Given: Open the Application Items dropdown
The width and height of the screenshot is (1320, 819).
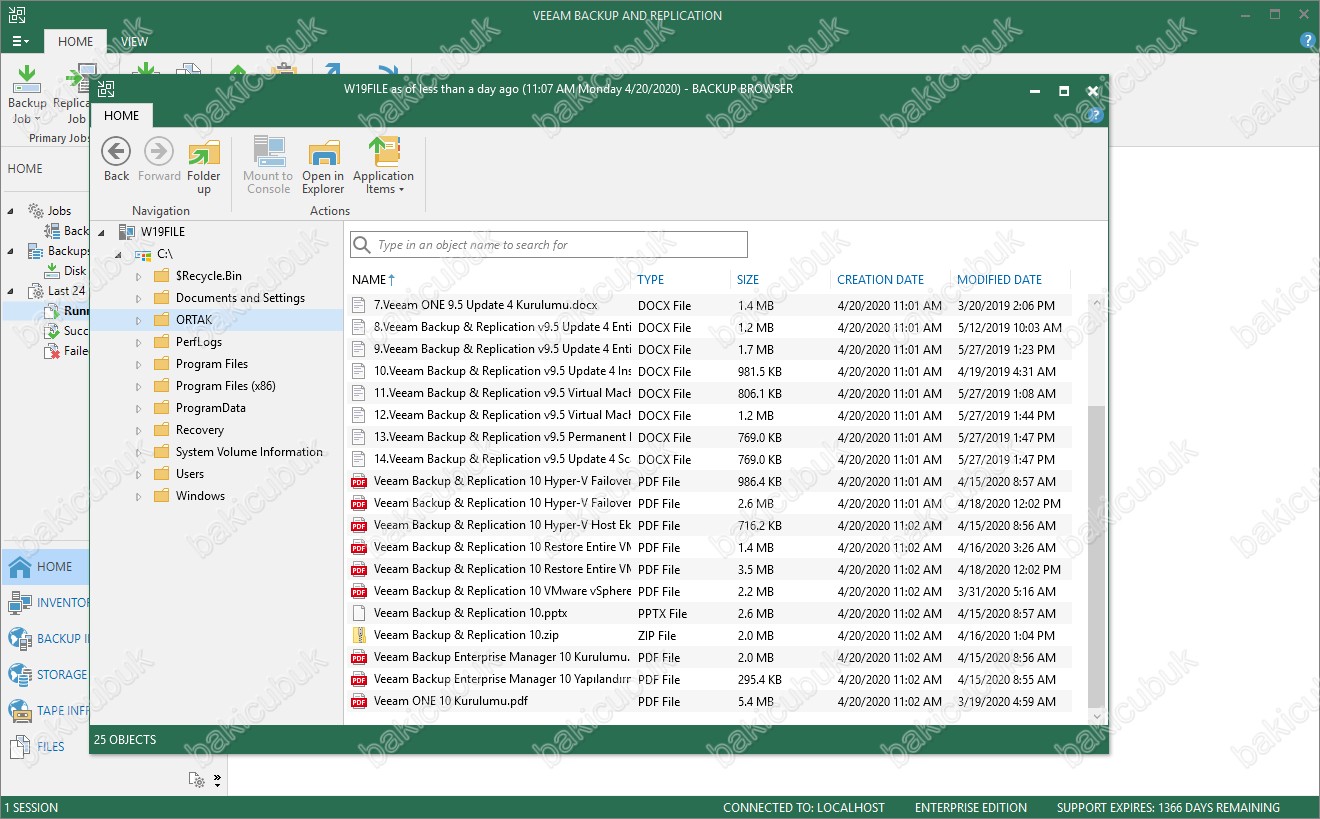Looking at the screenshot, I should [x=383, y=166].
